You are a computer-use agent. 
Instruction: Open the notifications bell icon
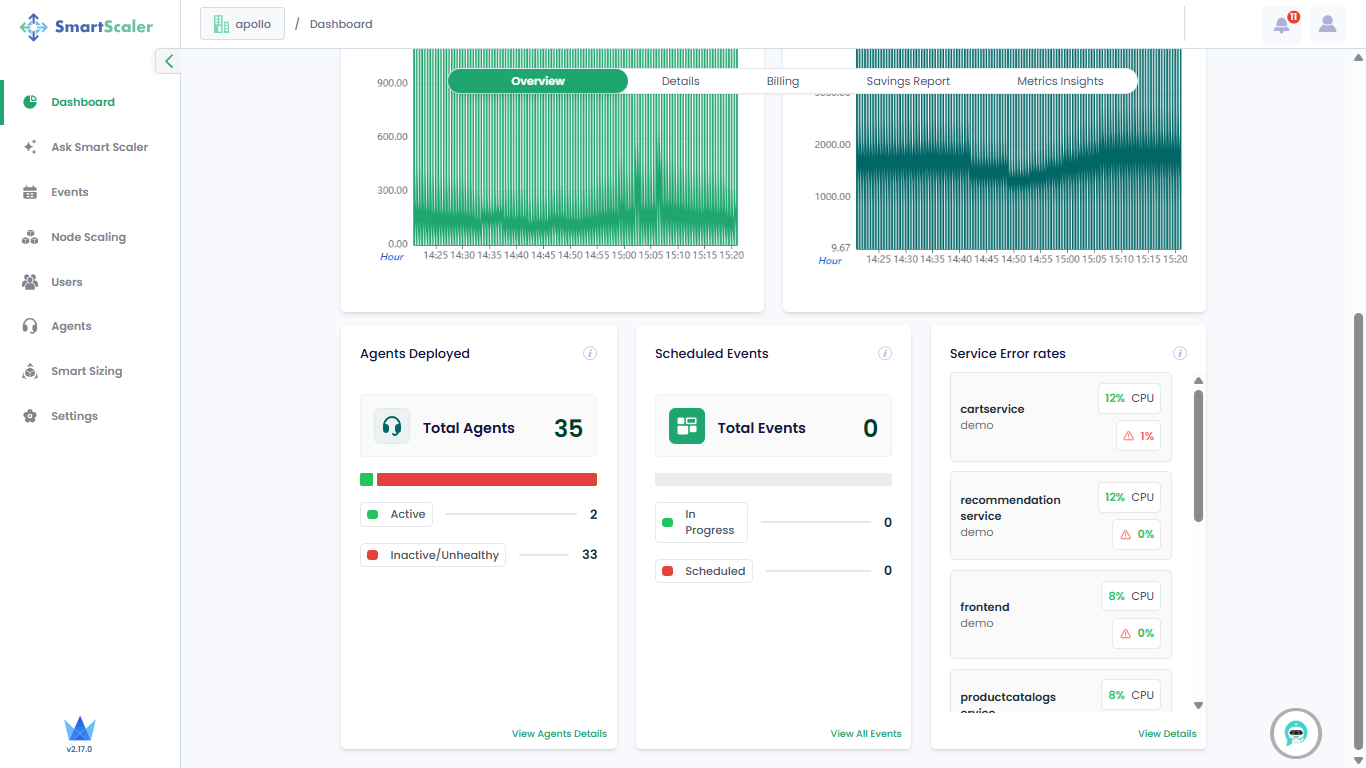(1281, 25)
